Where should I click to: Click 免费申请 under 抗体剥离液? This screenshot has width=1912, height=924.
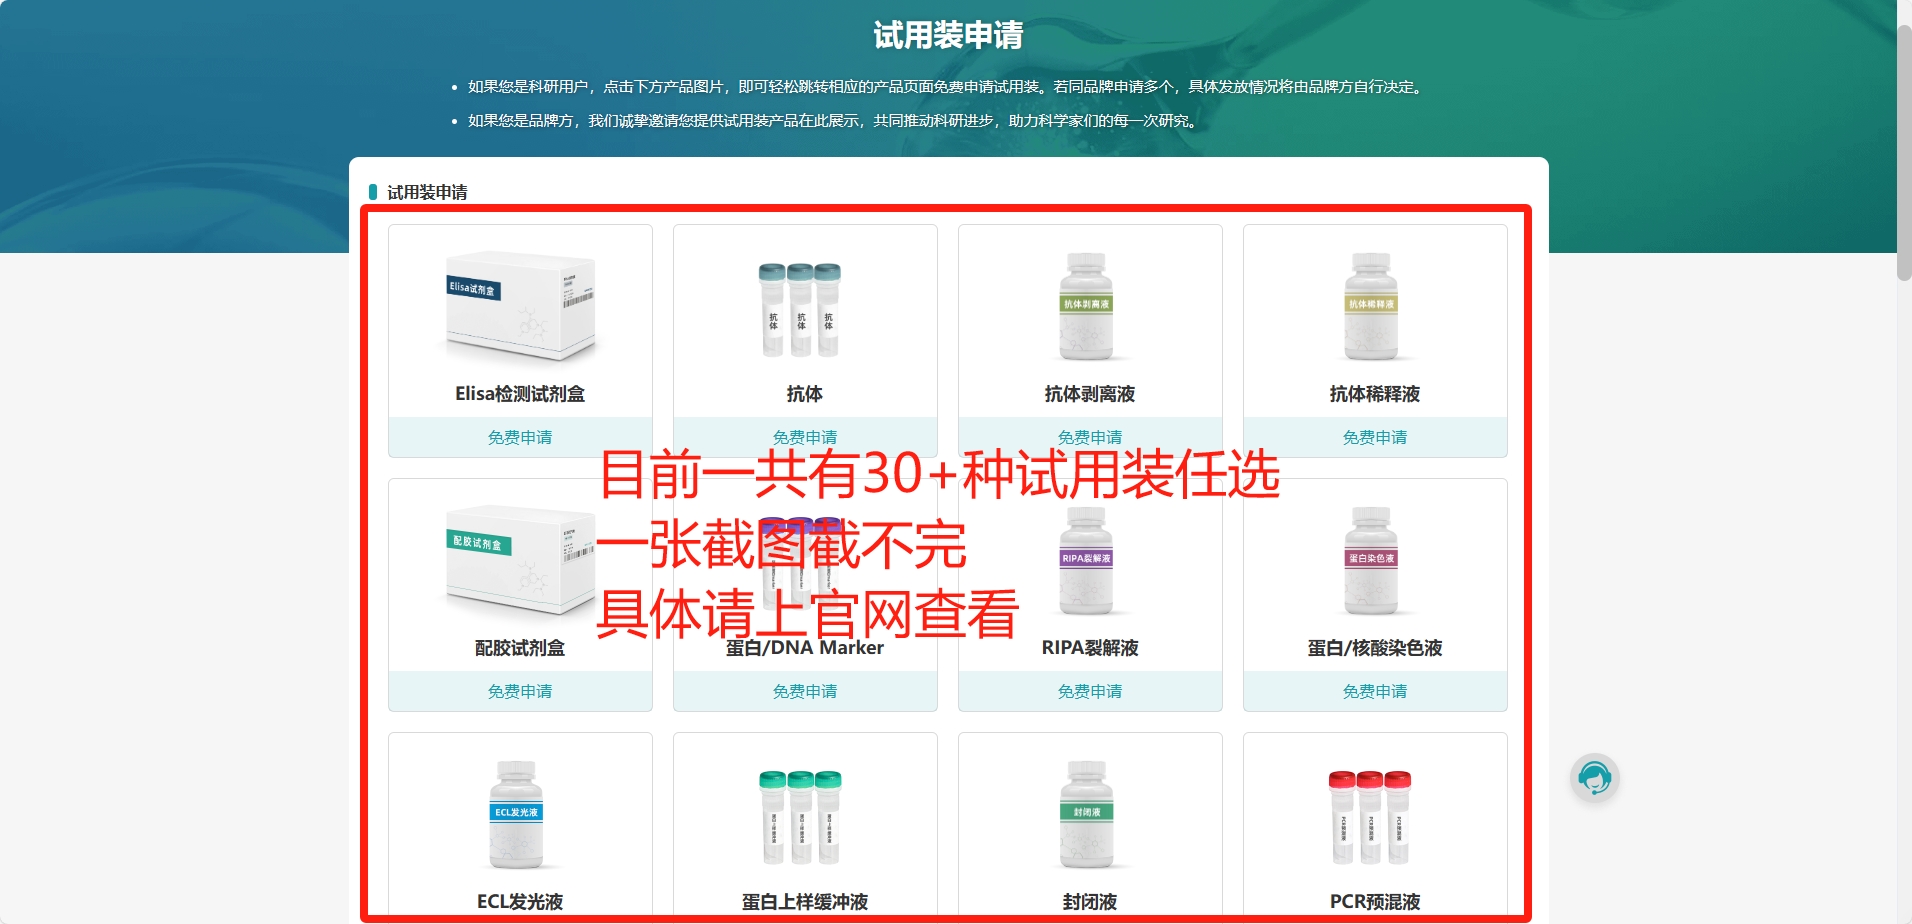coord(1089,437)
